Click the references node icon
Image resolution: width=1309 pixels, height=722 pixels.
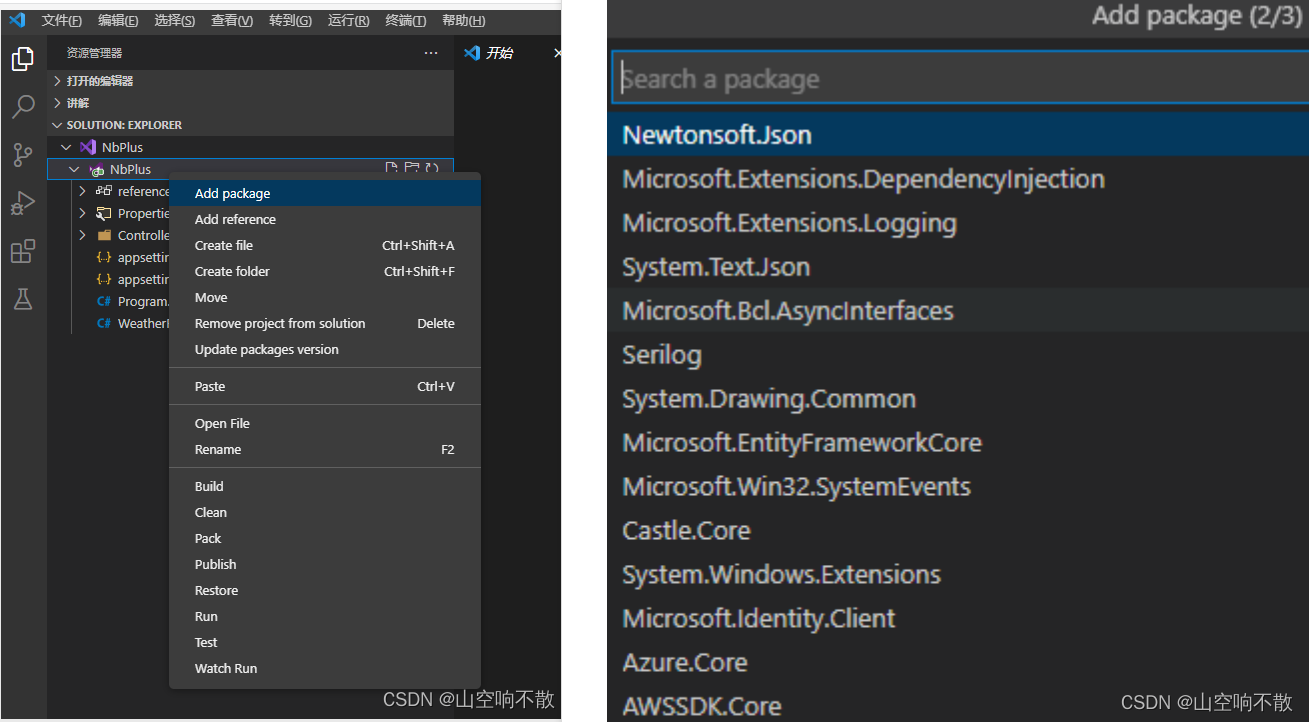click(x=104, y=191)
